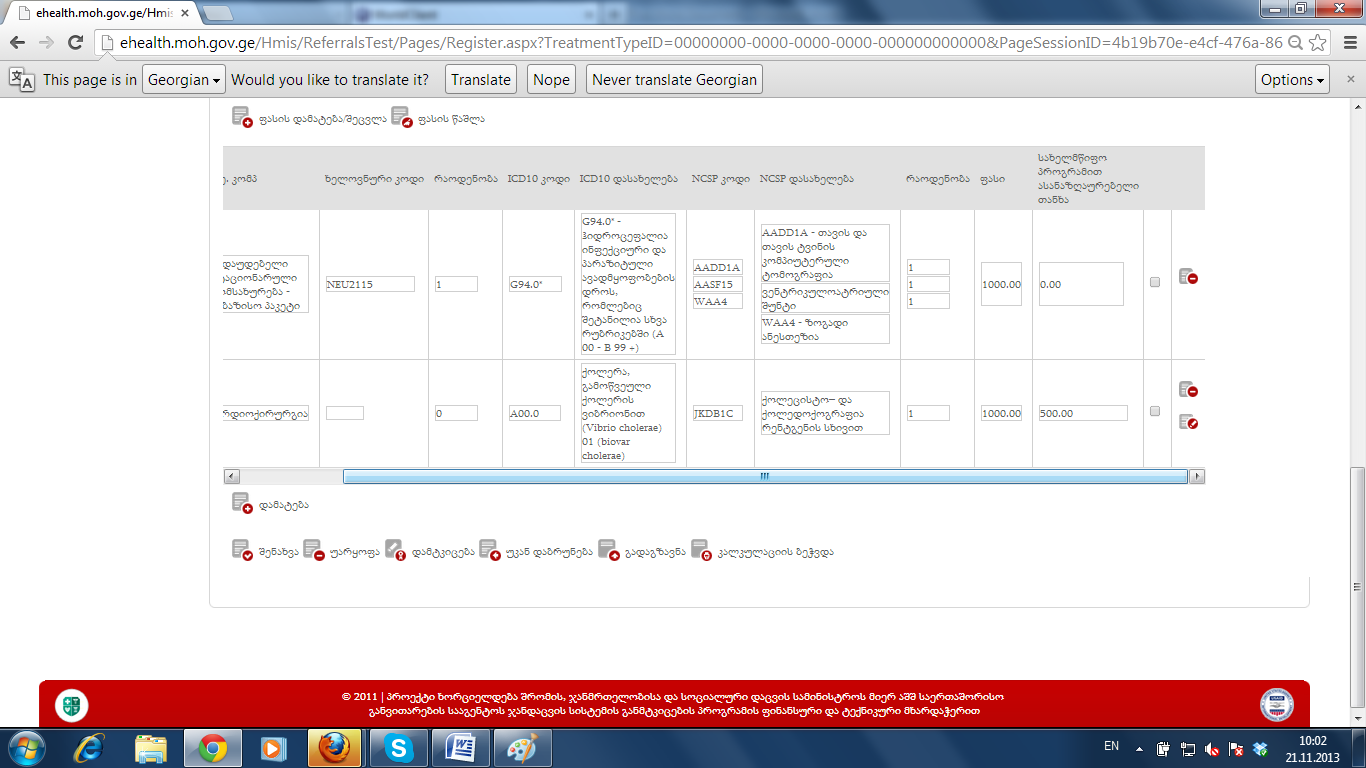This screenshot has width=1366, height=768.
Task: Click the delete icon on the A00.0 row
Action: coord(1188,389)
